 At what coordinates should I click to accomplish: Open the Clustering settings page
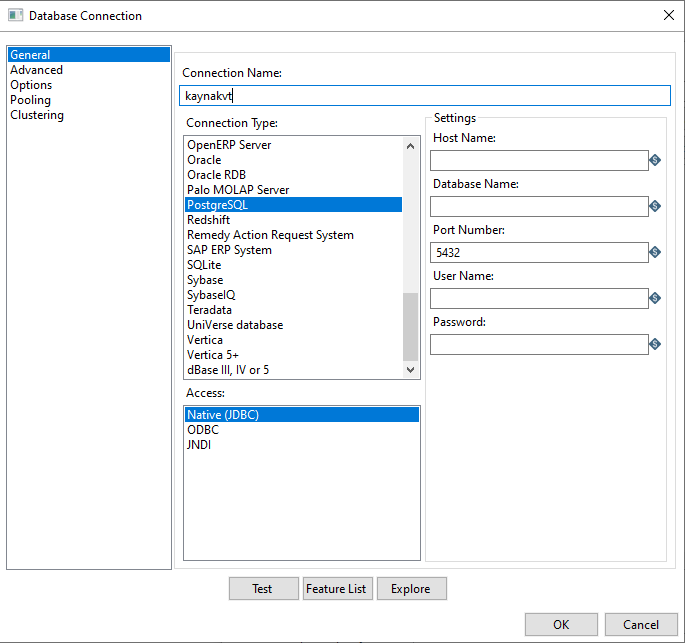(x=89, y=115)
